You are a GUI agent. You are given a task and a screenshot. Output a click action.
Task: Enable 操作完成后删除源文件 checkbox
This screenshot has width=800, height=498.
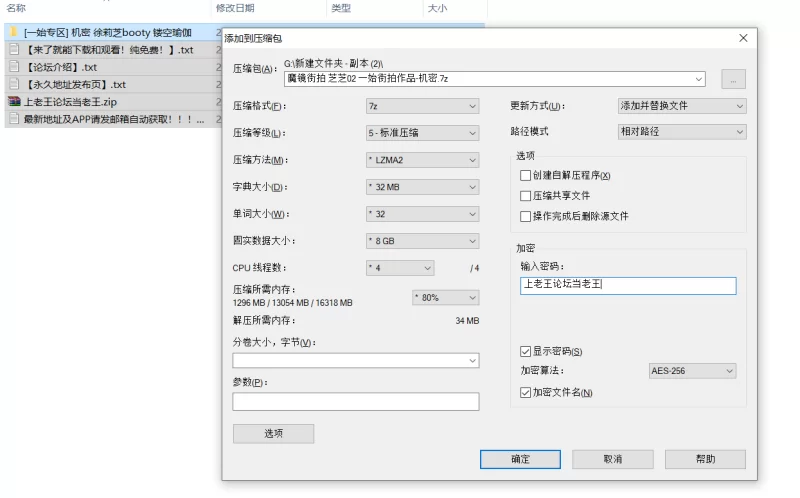point(525,216)
